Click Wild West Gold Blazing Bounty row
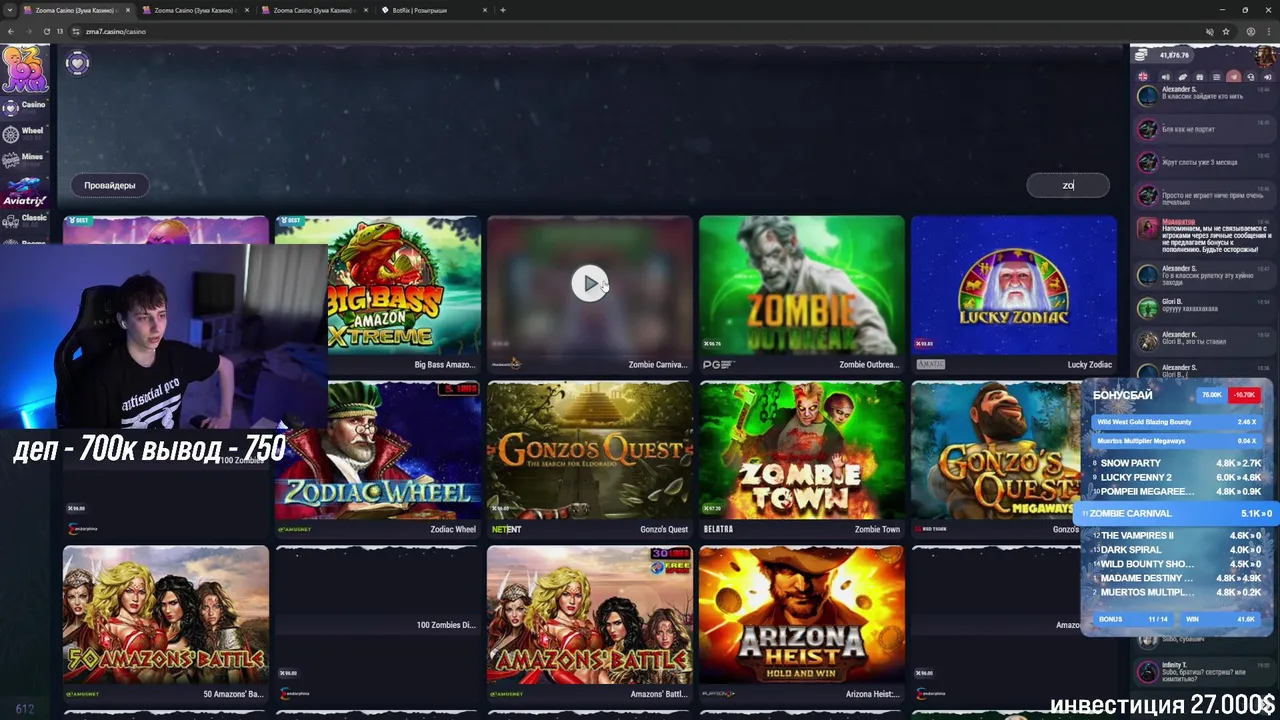1280x720 pixels. pos(1178,422)
